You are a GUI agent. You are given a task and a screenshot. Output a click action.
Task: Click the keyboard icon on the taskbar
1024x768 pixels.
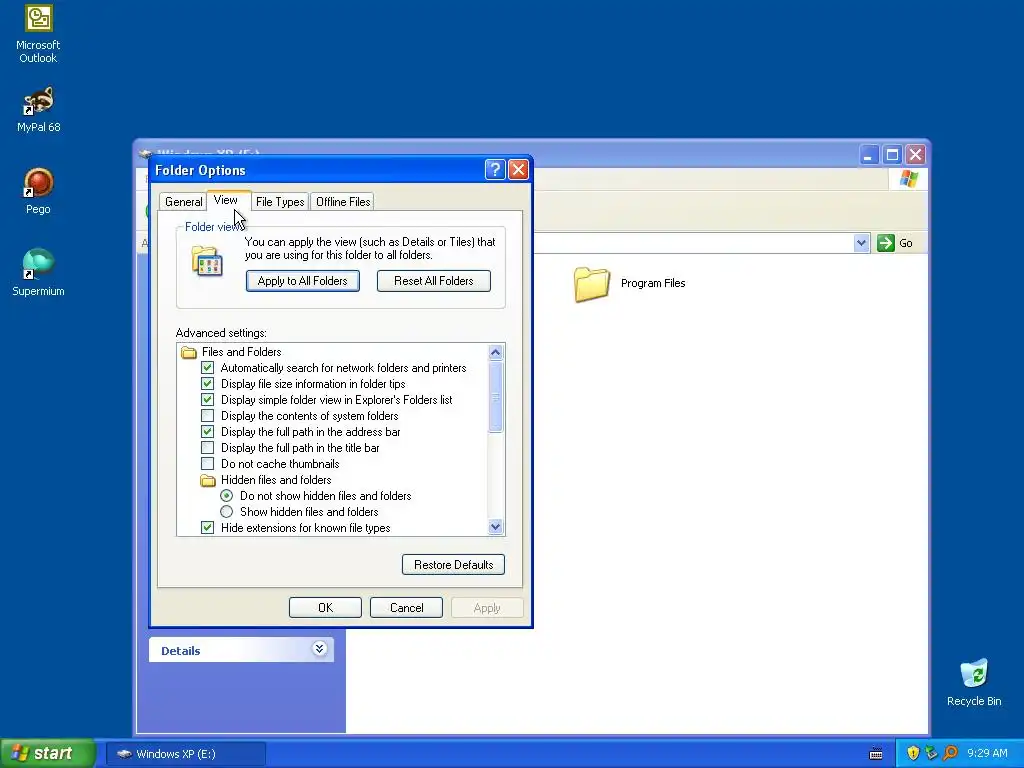coord(876,754)
